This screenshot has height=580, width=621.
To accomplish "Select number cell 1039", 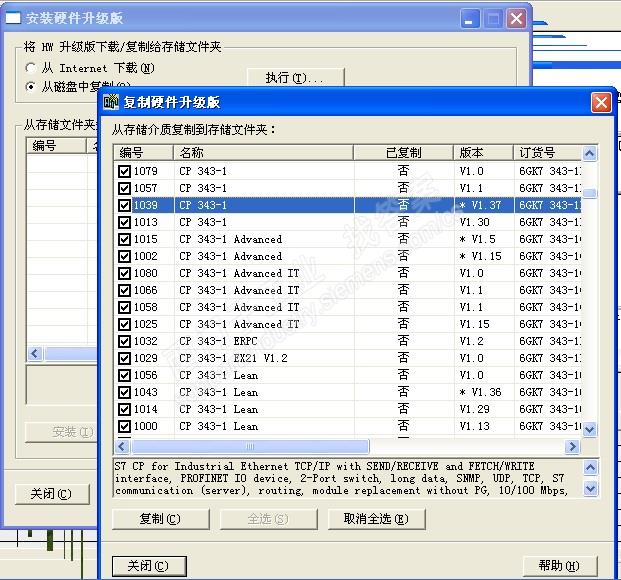I will tap(145, 205).
